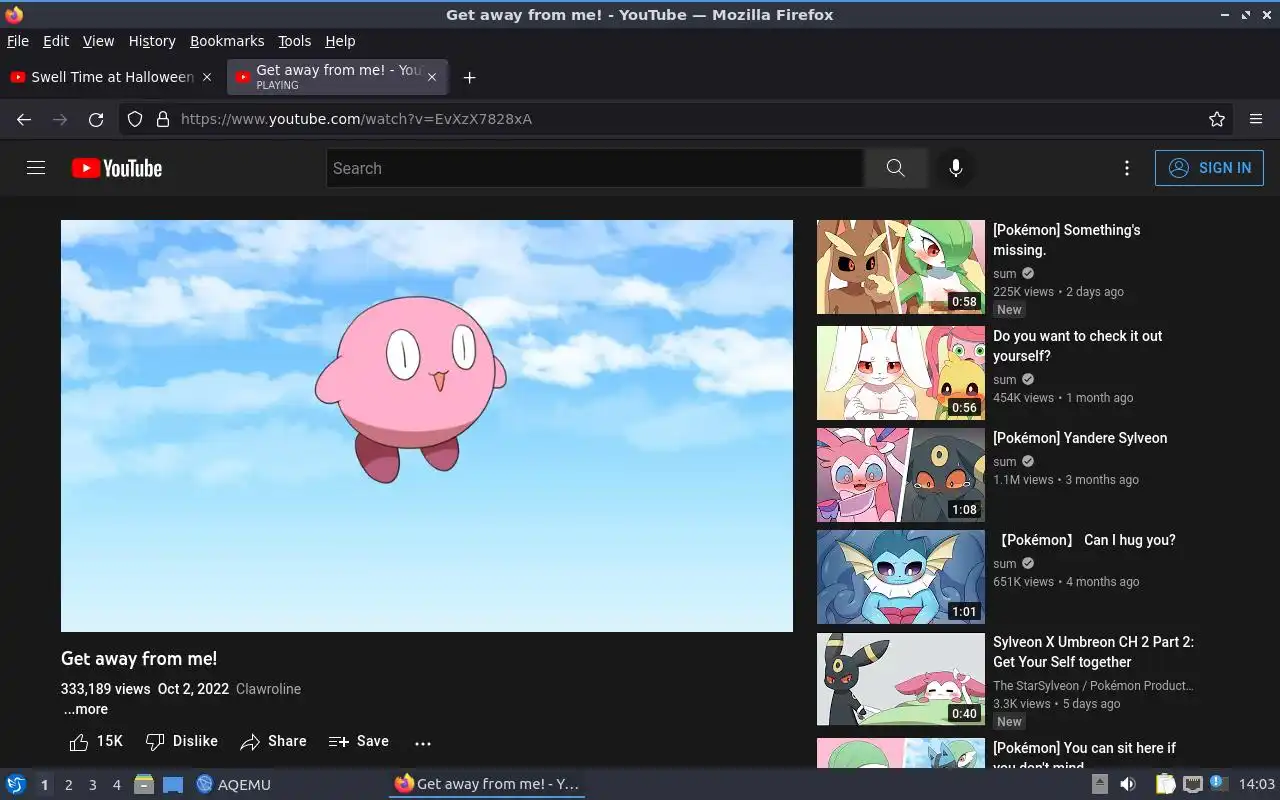Open Firefox application menu
Viewport: 1280px width, 800px height.
(1256, 119)
